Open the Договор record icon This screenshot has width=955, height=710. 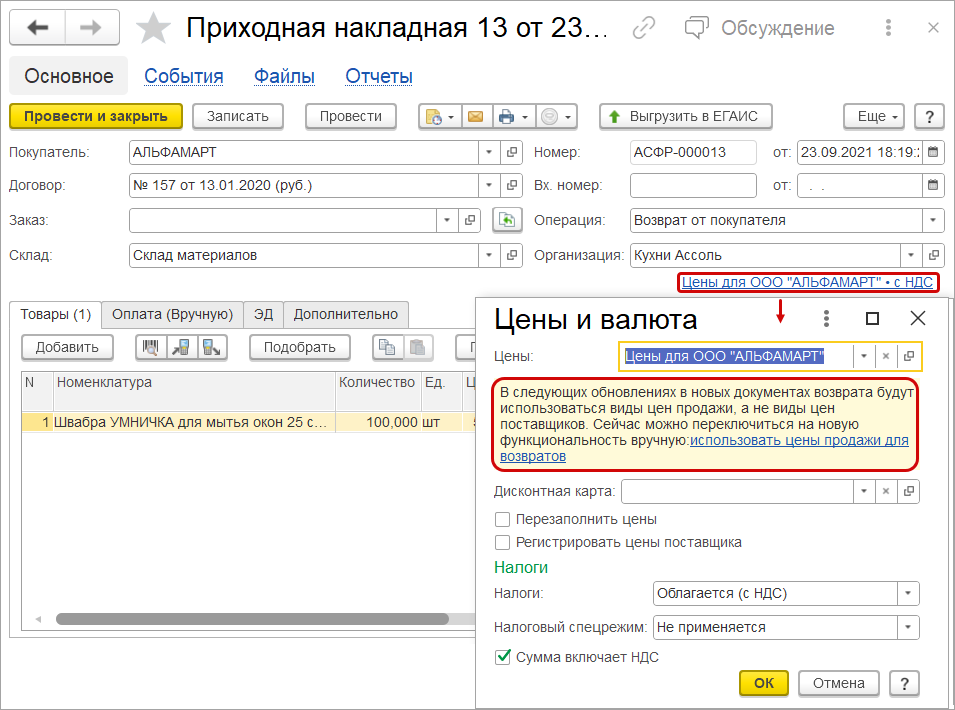point(512,185)
